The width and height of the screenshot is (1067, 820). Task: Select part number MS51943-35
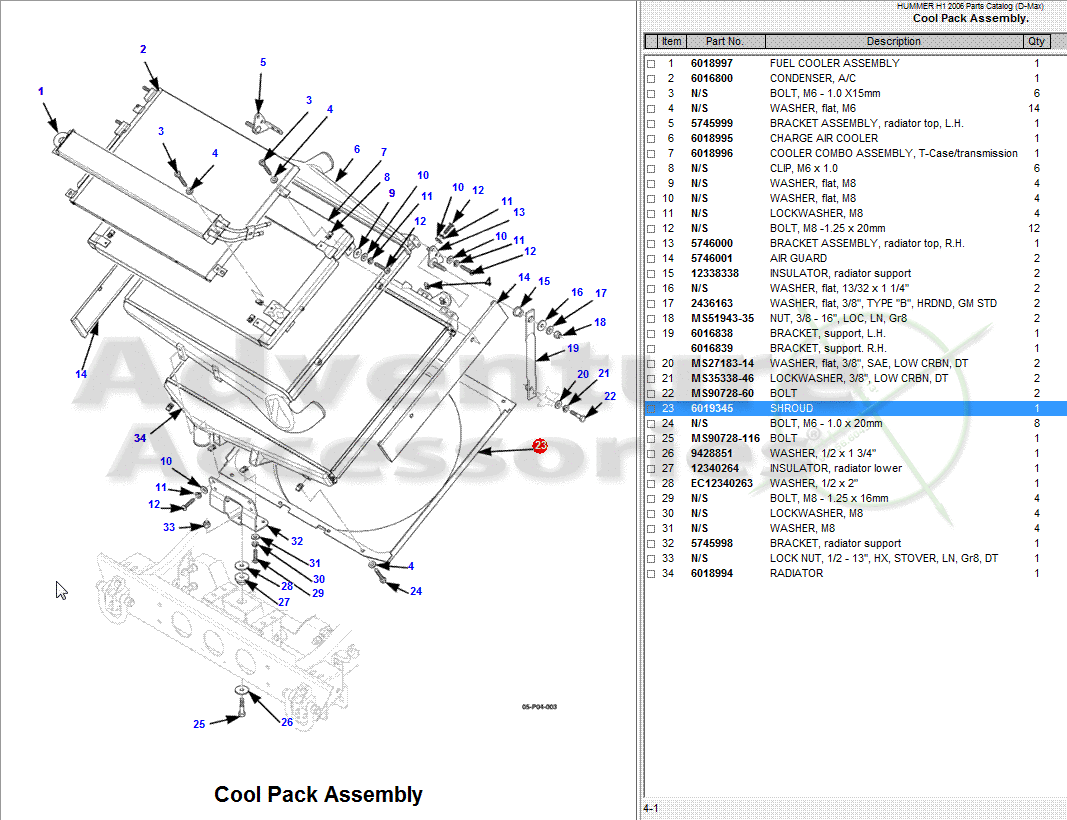[x=723, y=318]
